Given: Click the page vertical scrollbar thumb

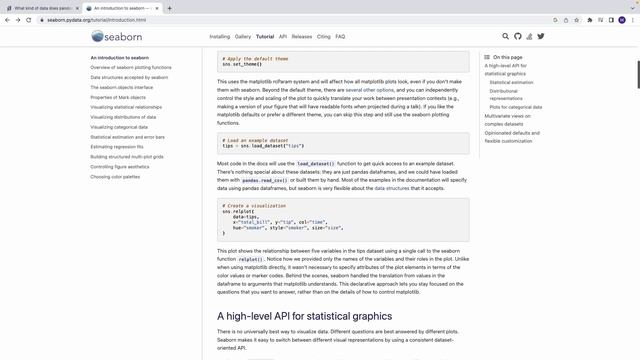Looking at the screenshot, I should (638, 74).
